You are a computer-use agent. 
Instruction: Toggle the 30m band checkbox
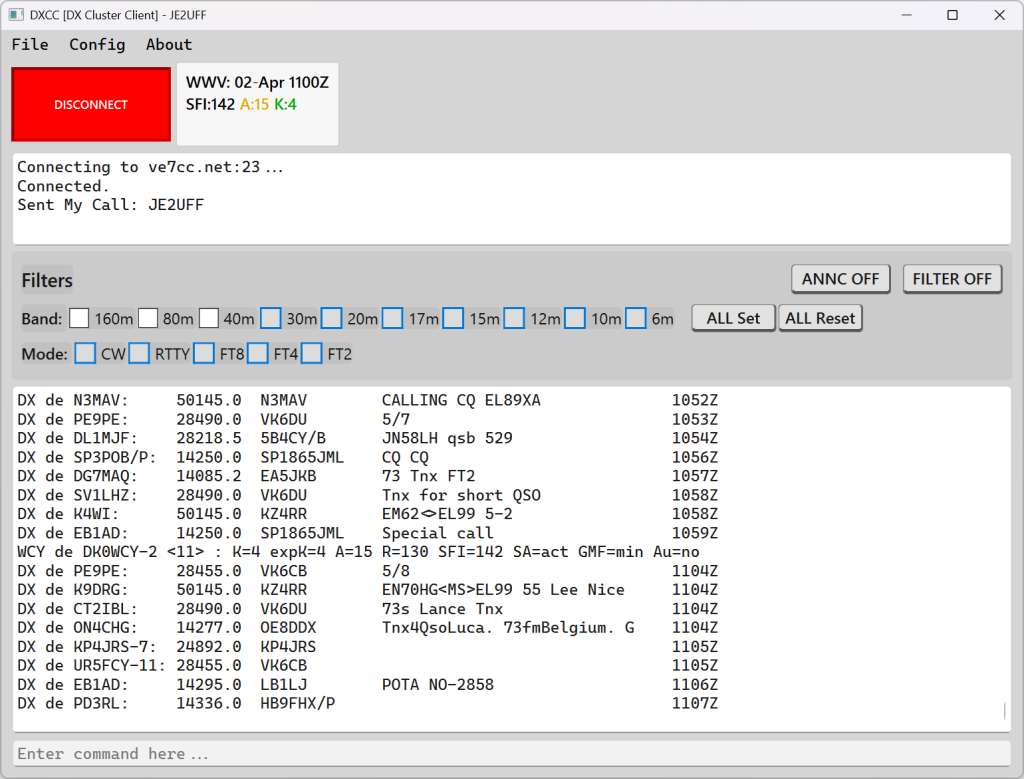pyautogui.click(x=270, y=317)
